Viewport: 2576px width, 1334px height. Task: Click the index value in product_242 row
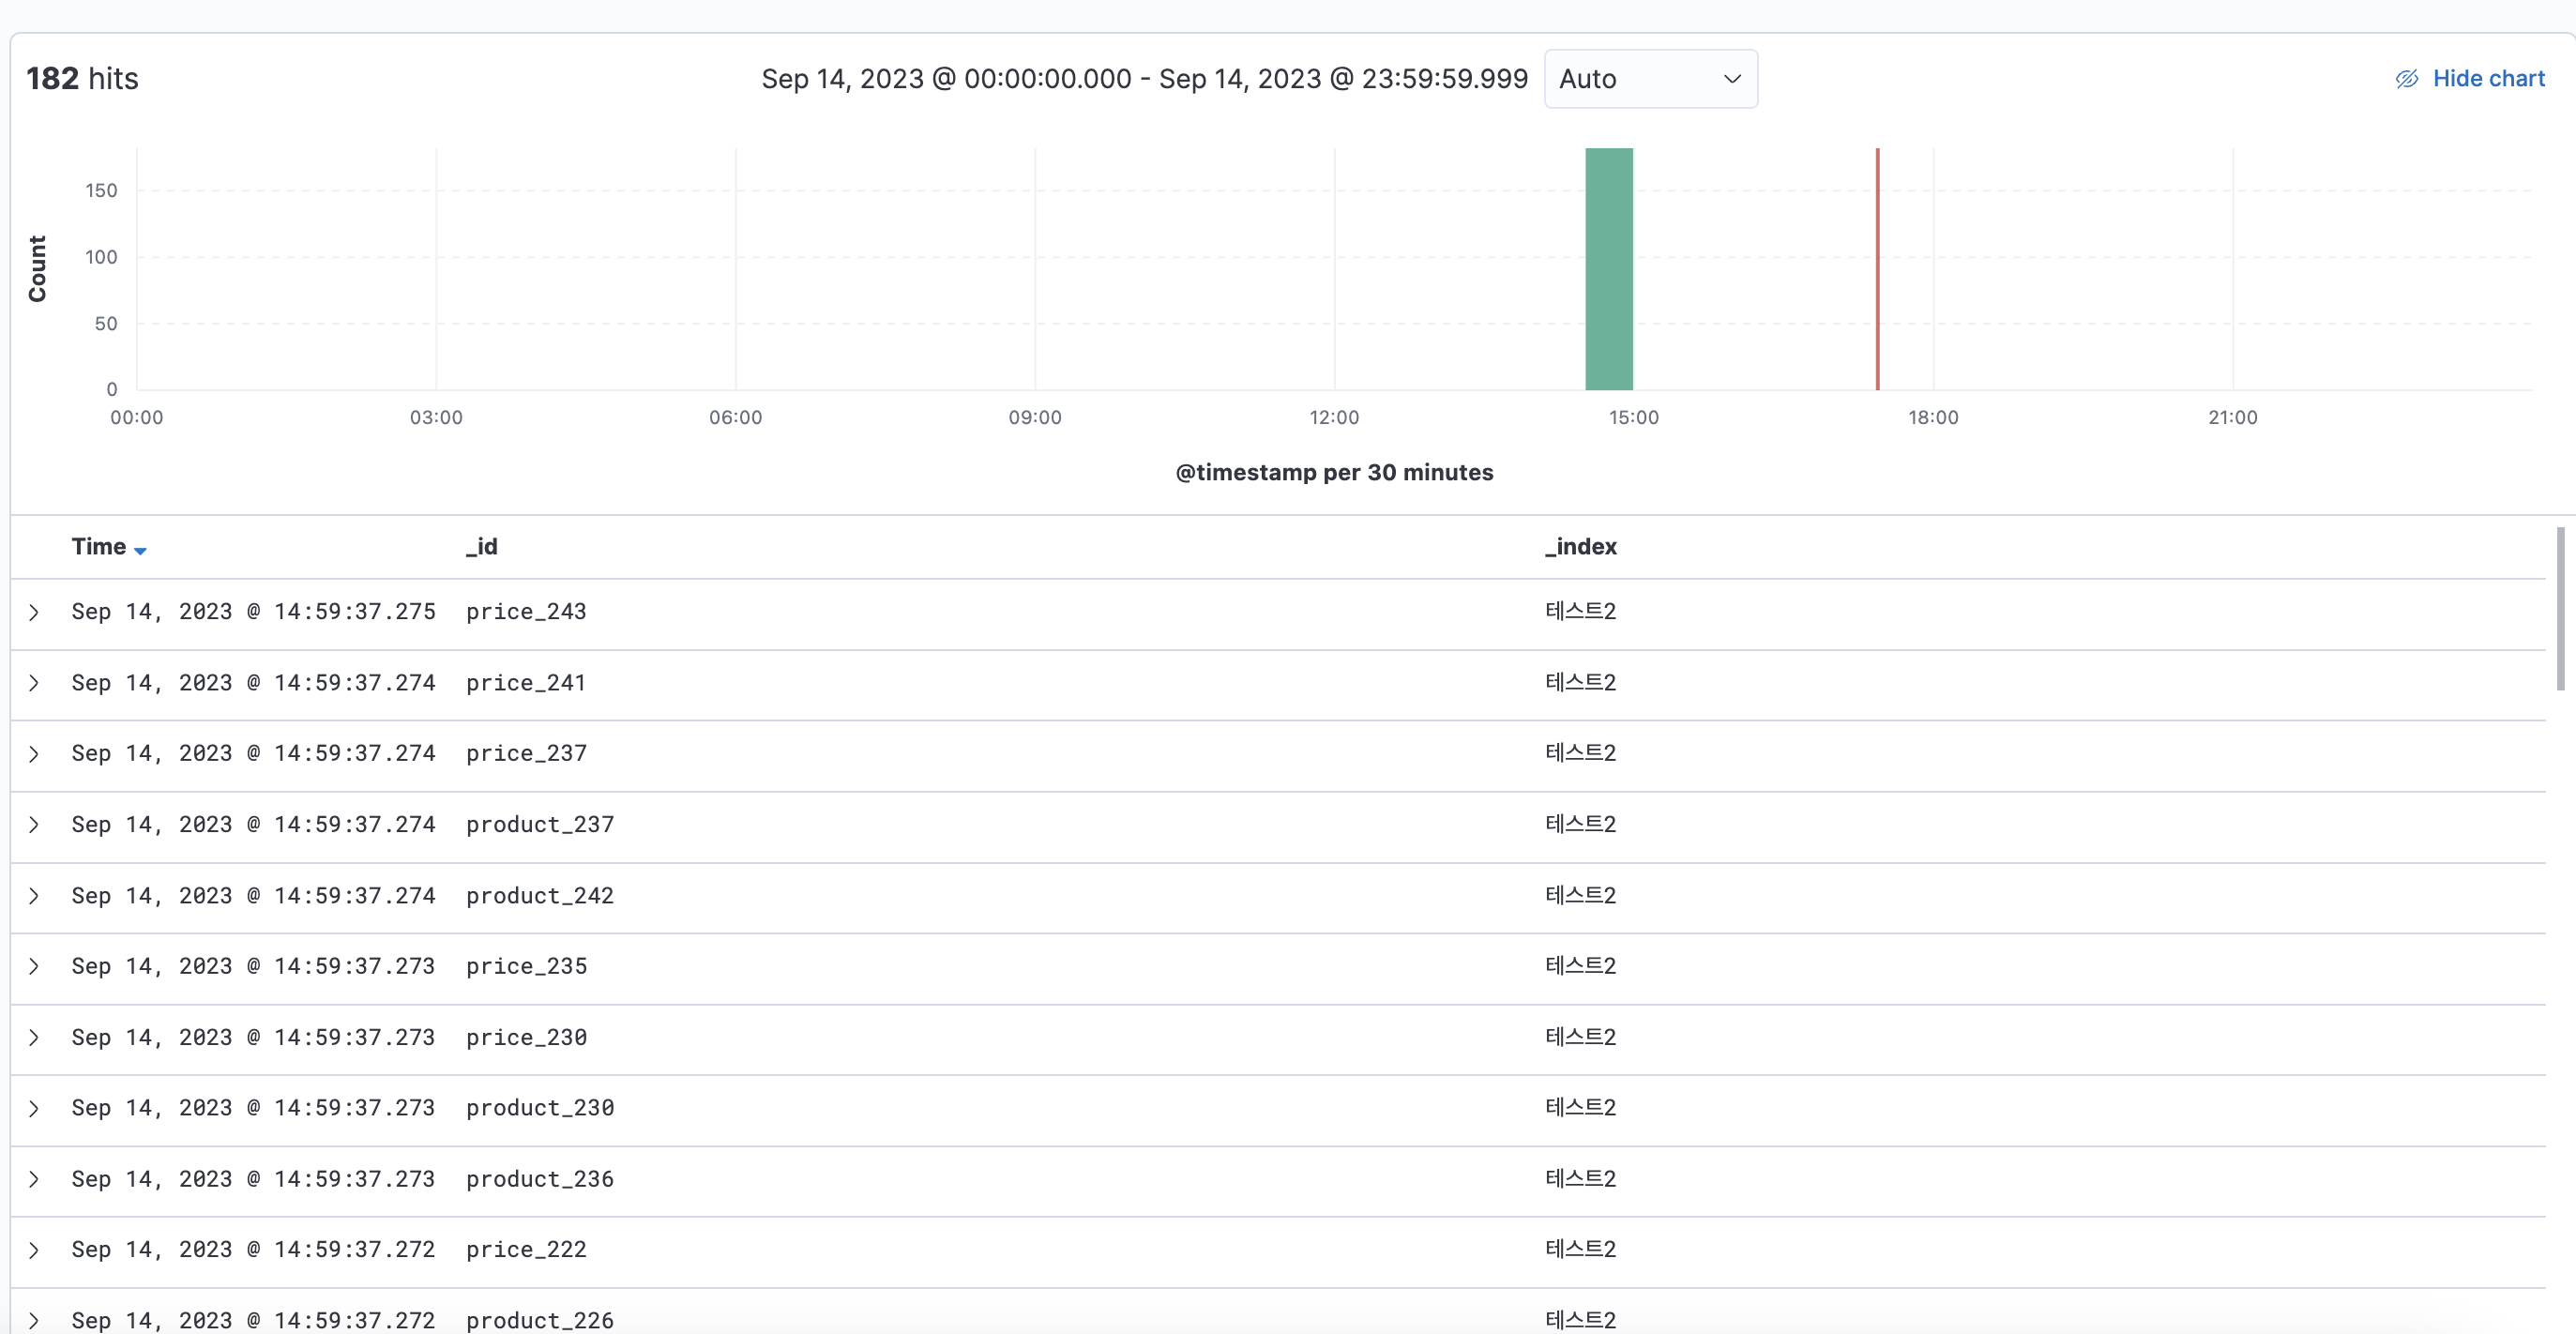point(1580,895)
